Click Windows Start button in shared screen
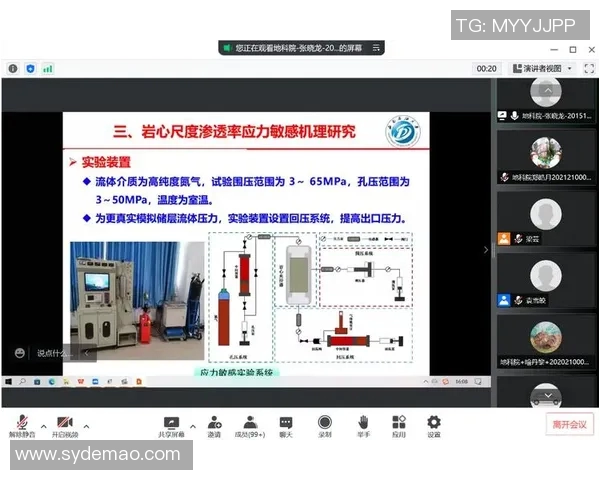 click(x=8, y=382)
